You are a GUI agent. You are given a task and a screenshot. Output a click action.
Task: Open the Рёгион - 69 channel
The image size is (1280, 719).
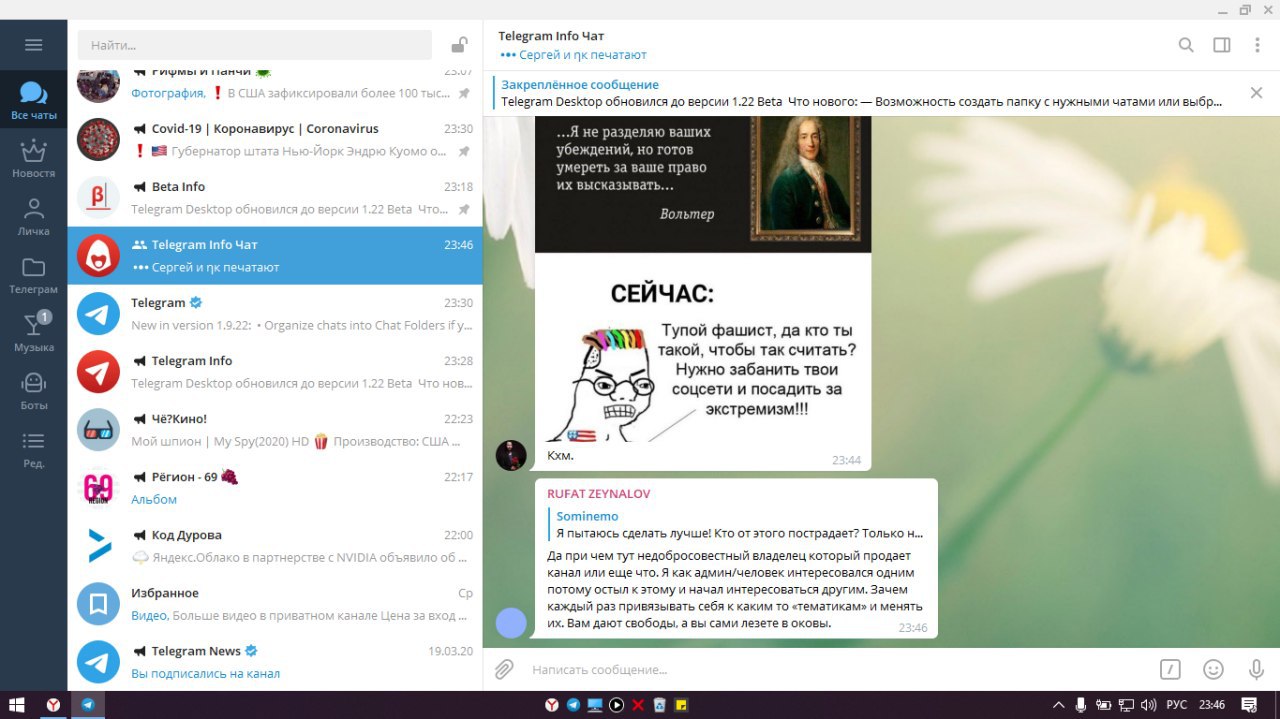pyautogui.click(x=275, y=488)
